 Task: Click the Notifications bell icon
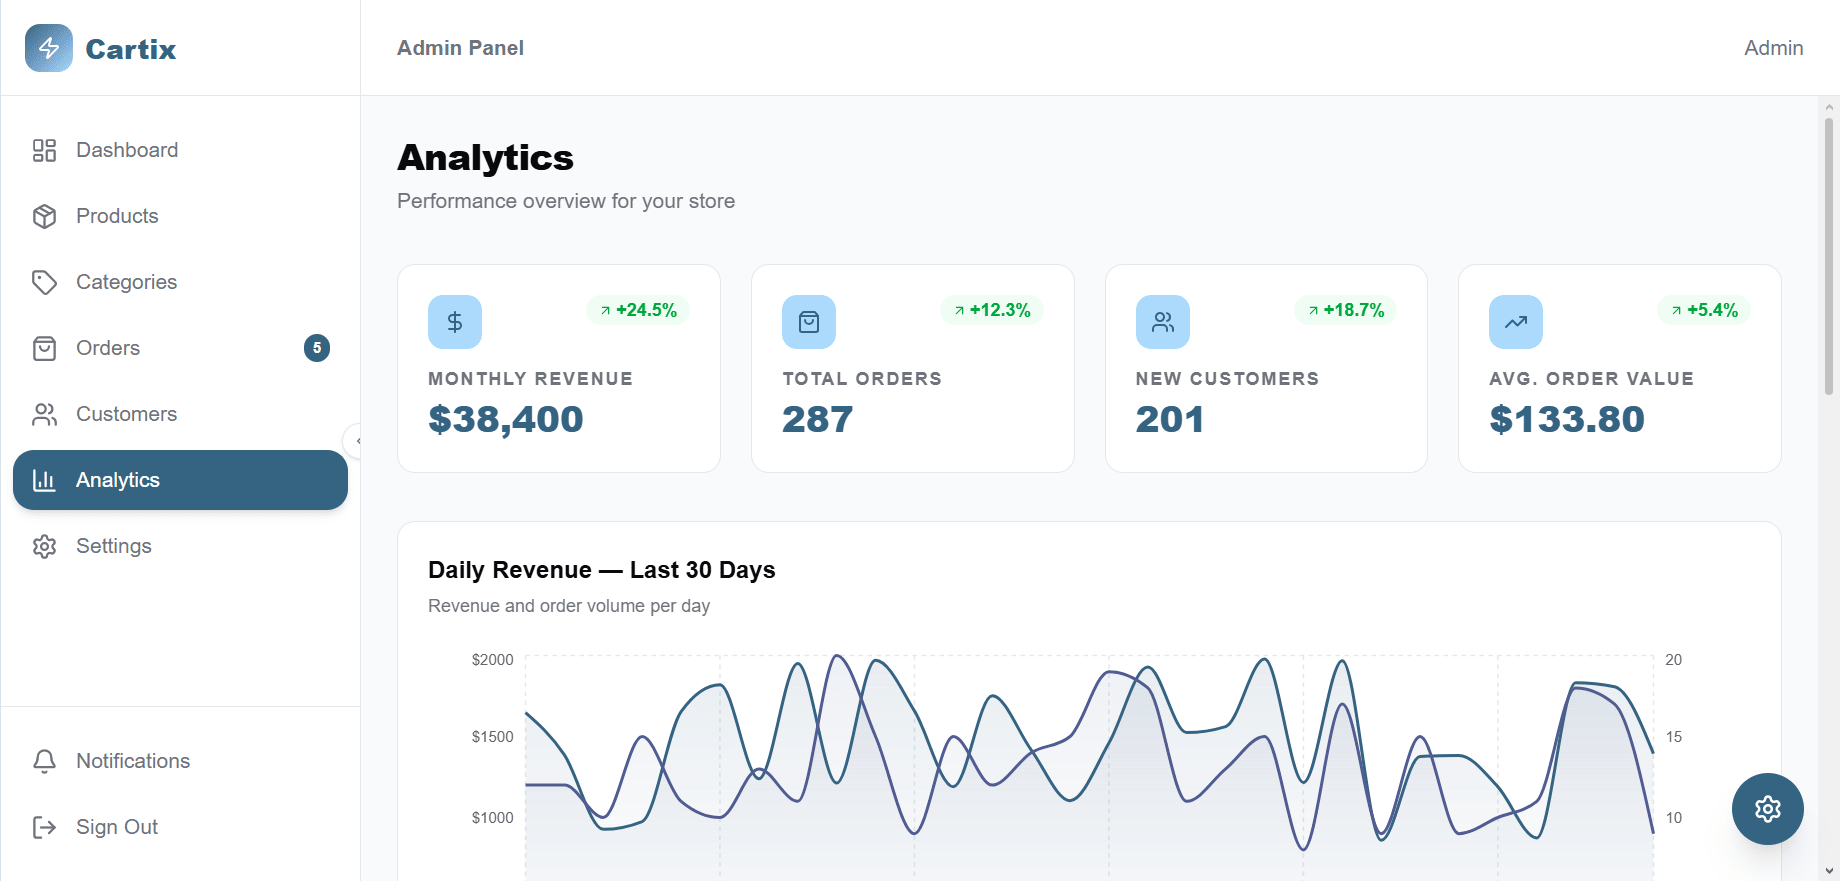coord(44,761)
